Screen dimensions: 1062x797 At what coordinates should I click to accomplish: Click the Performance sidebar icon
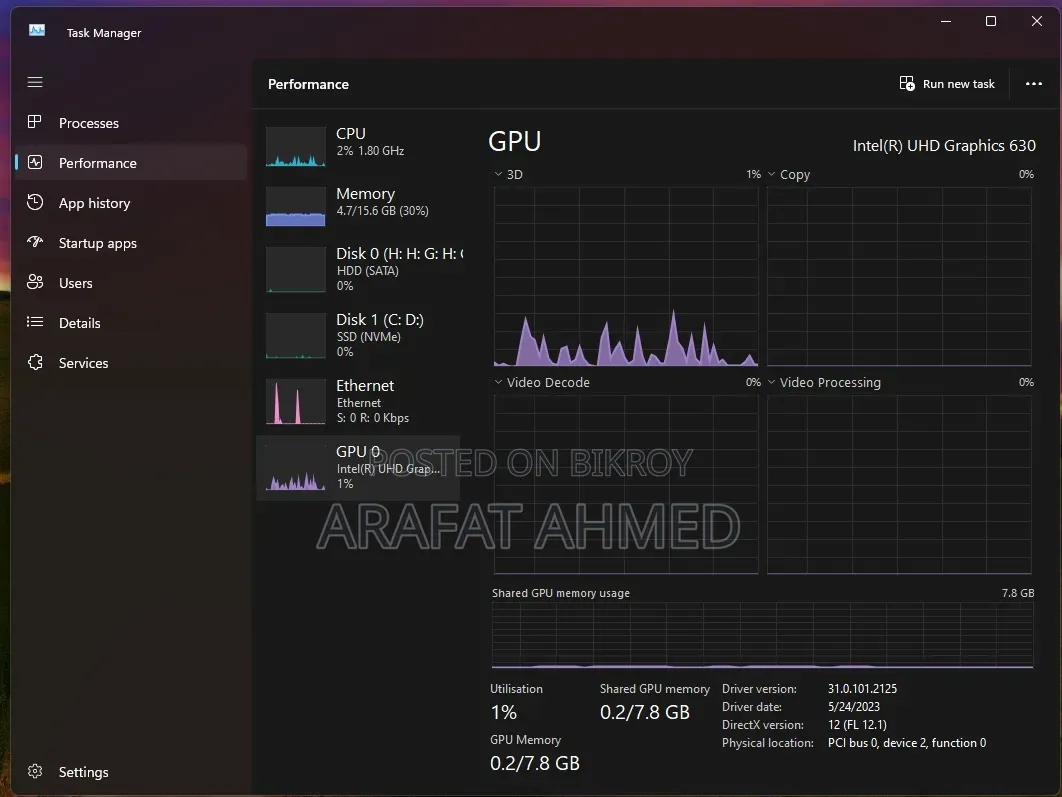(x=35, y=163)
